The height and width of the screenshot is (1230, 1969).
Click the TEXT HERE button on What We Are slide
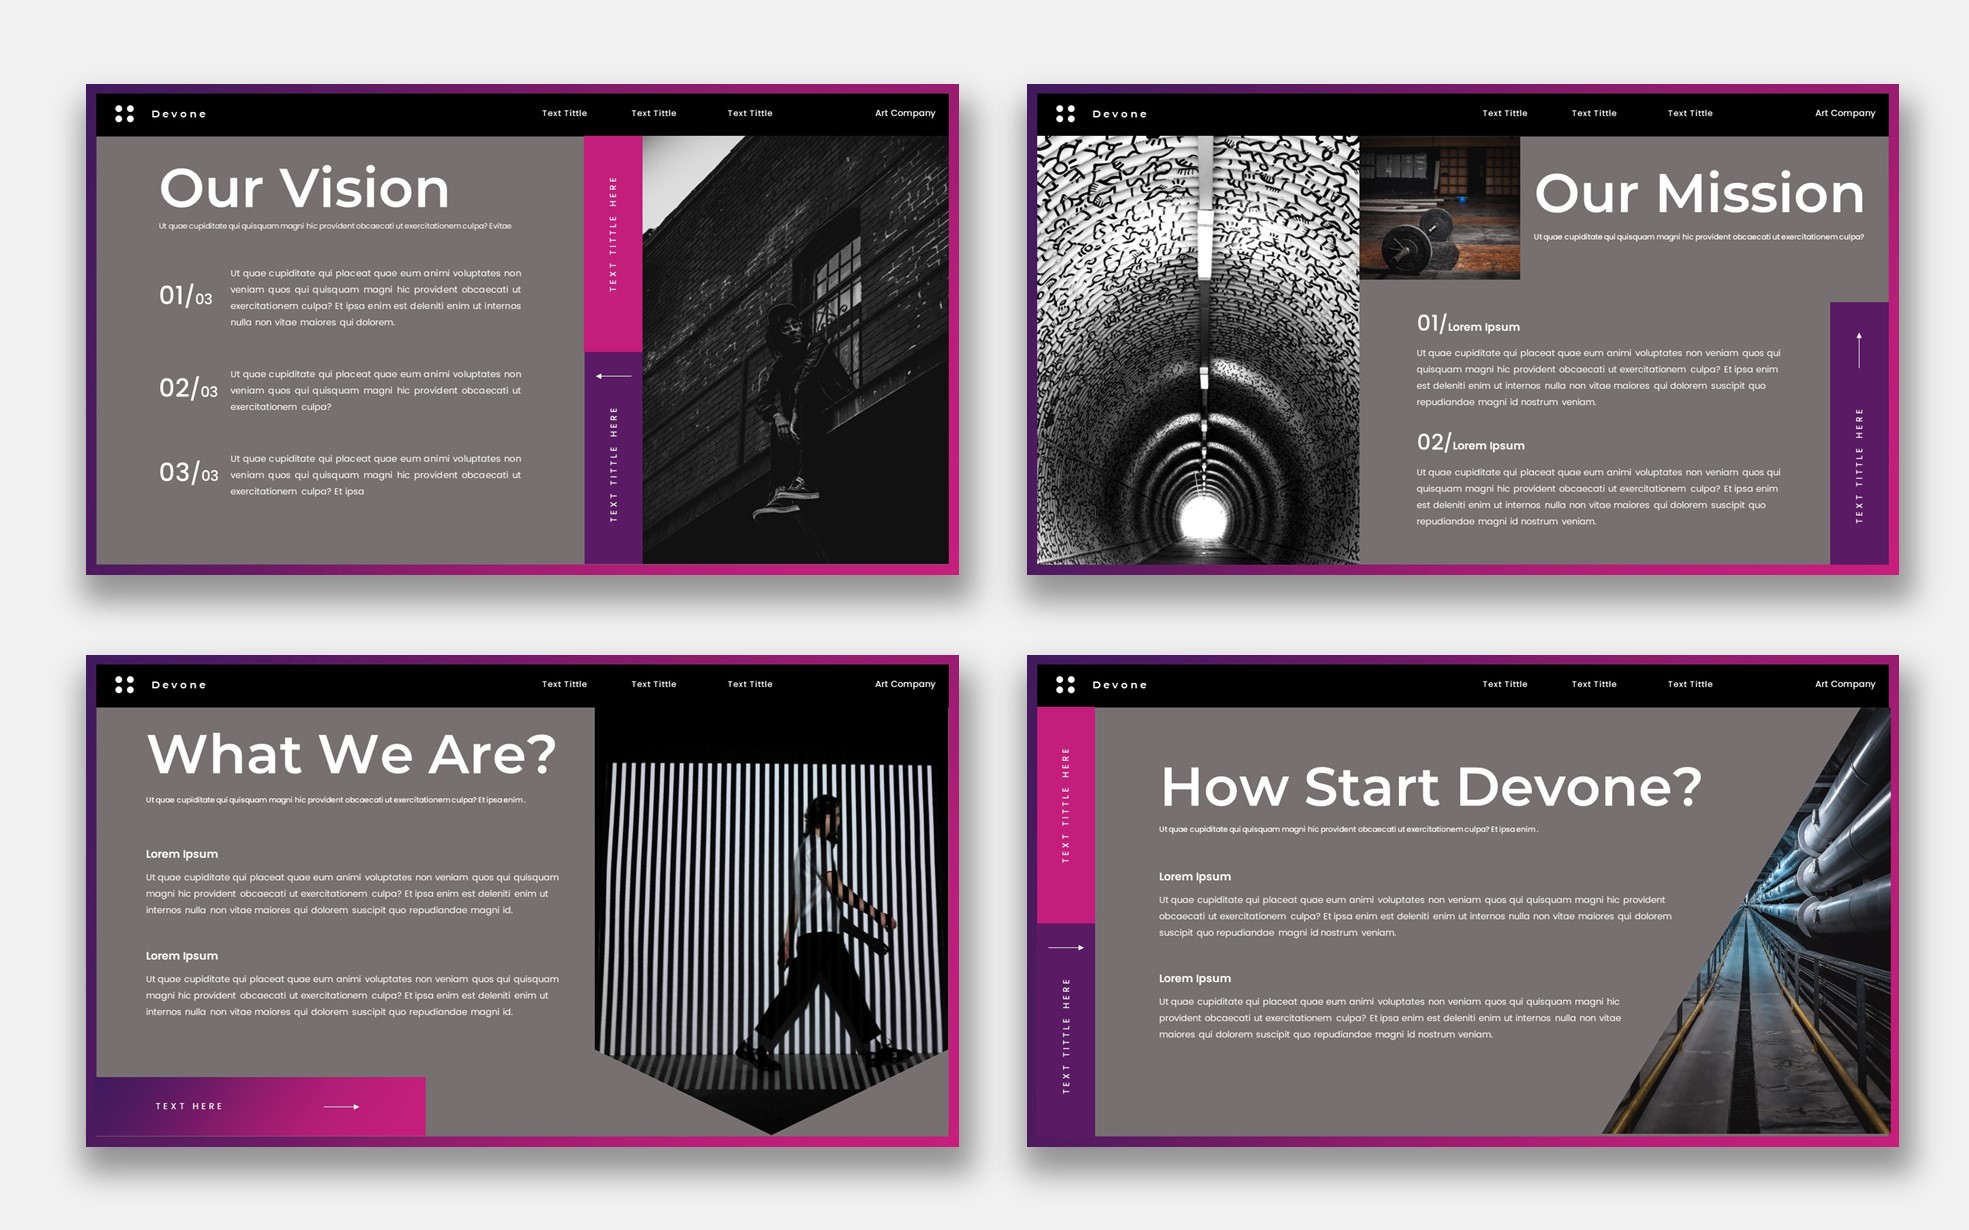190,1106
